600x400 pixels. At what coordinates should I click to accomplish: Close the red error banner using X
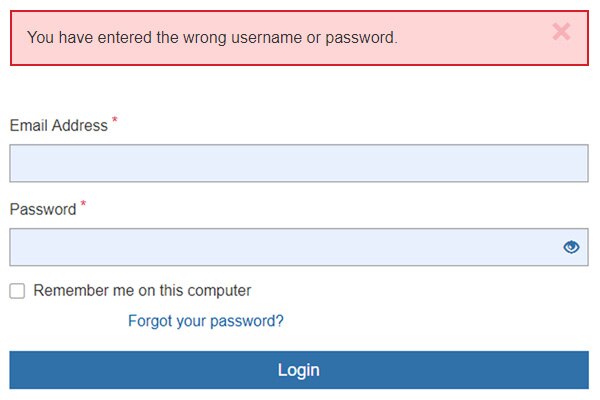561,32
